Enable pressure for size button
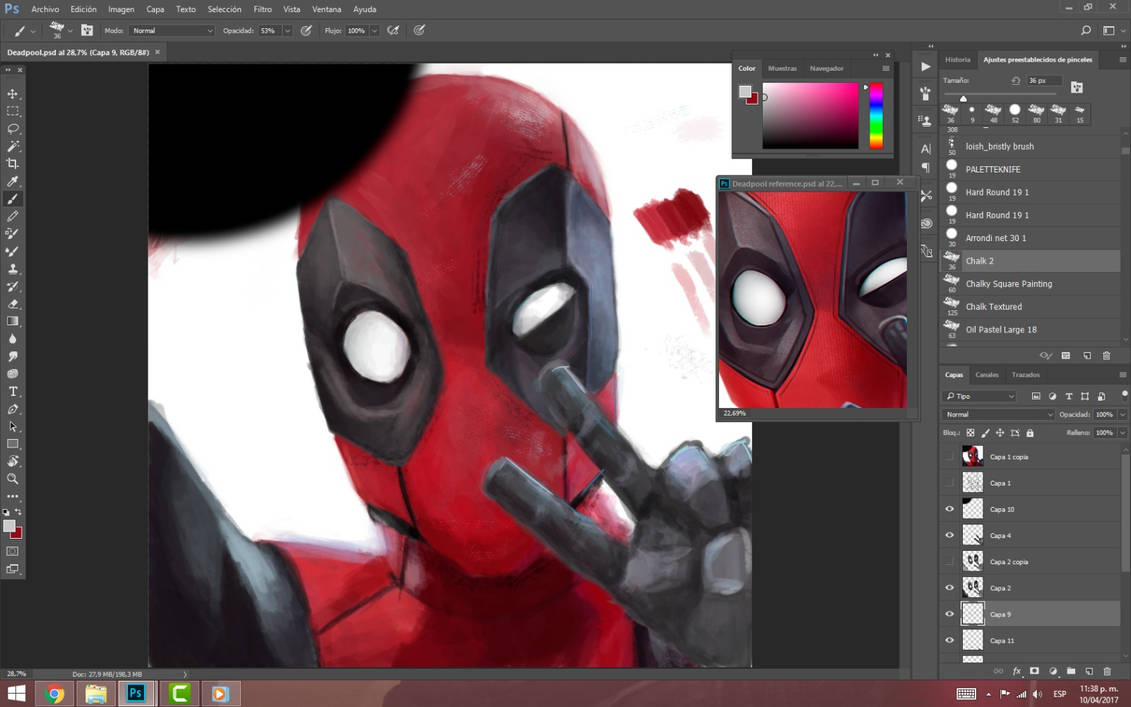 coord(419,30)
